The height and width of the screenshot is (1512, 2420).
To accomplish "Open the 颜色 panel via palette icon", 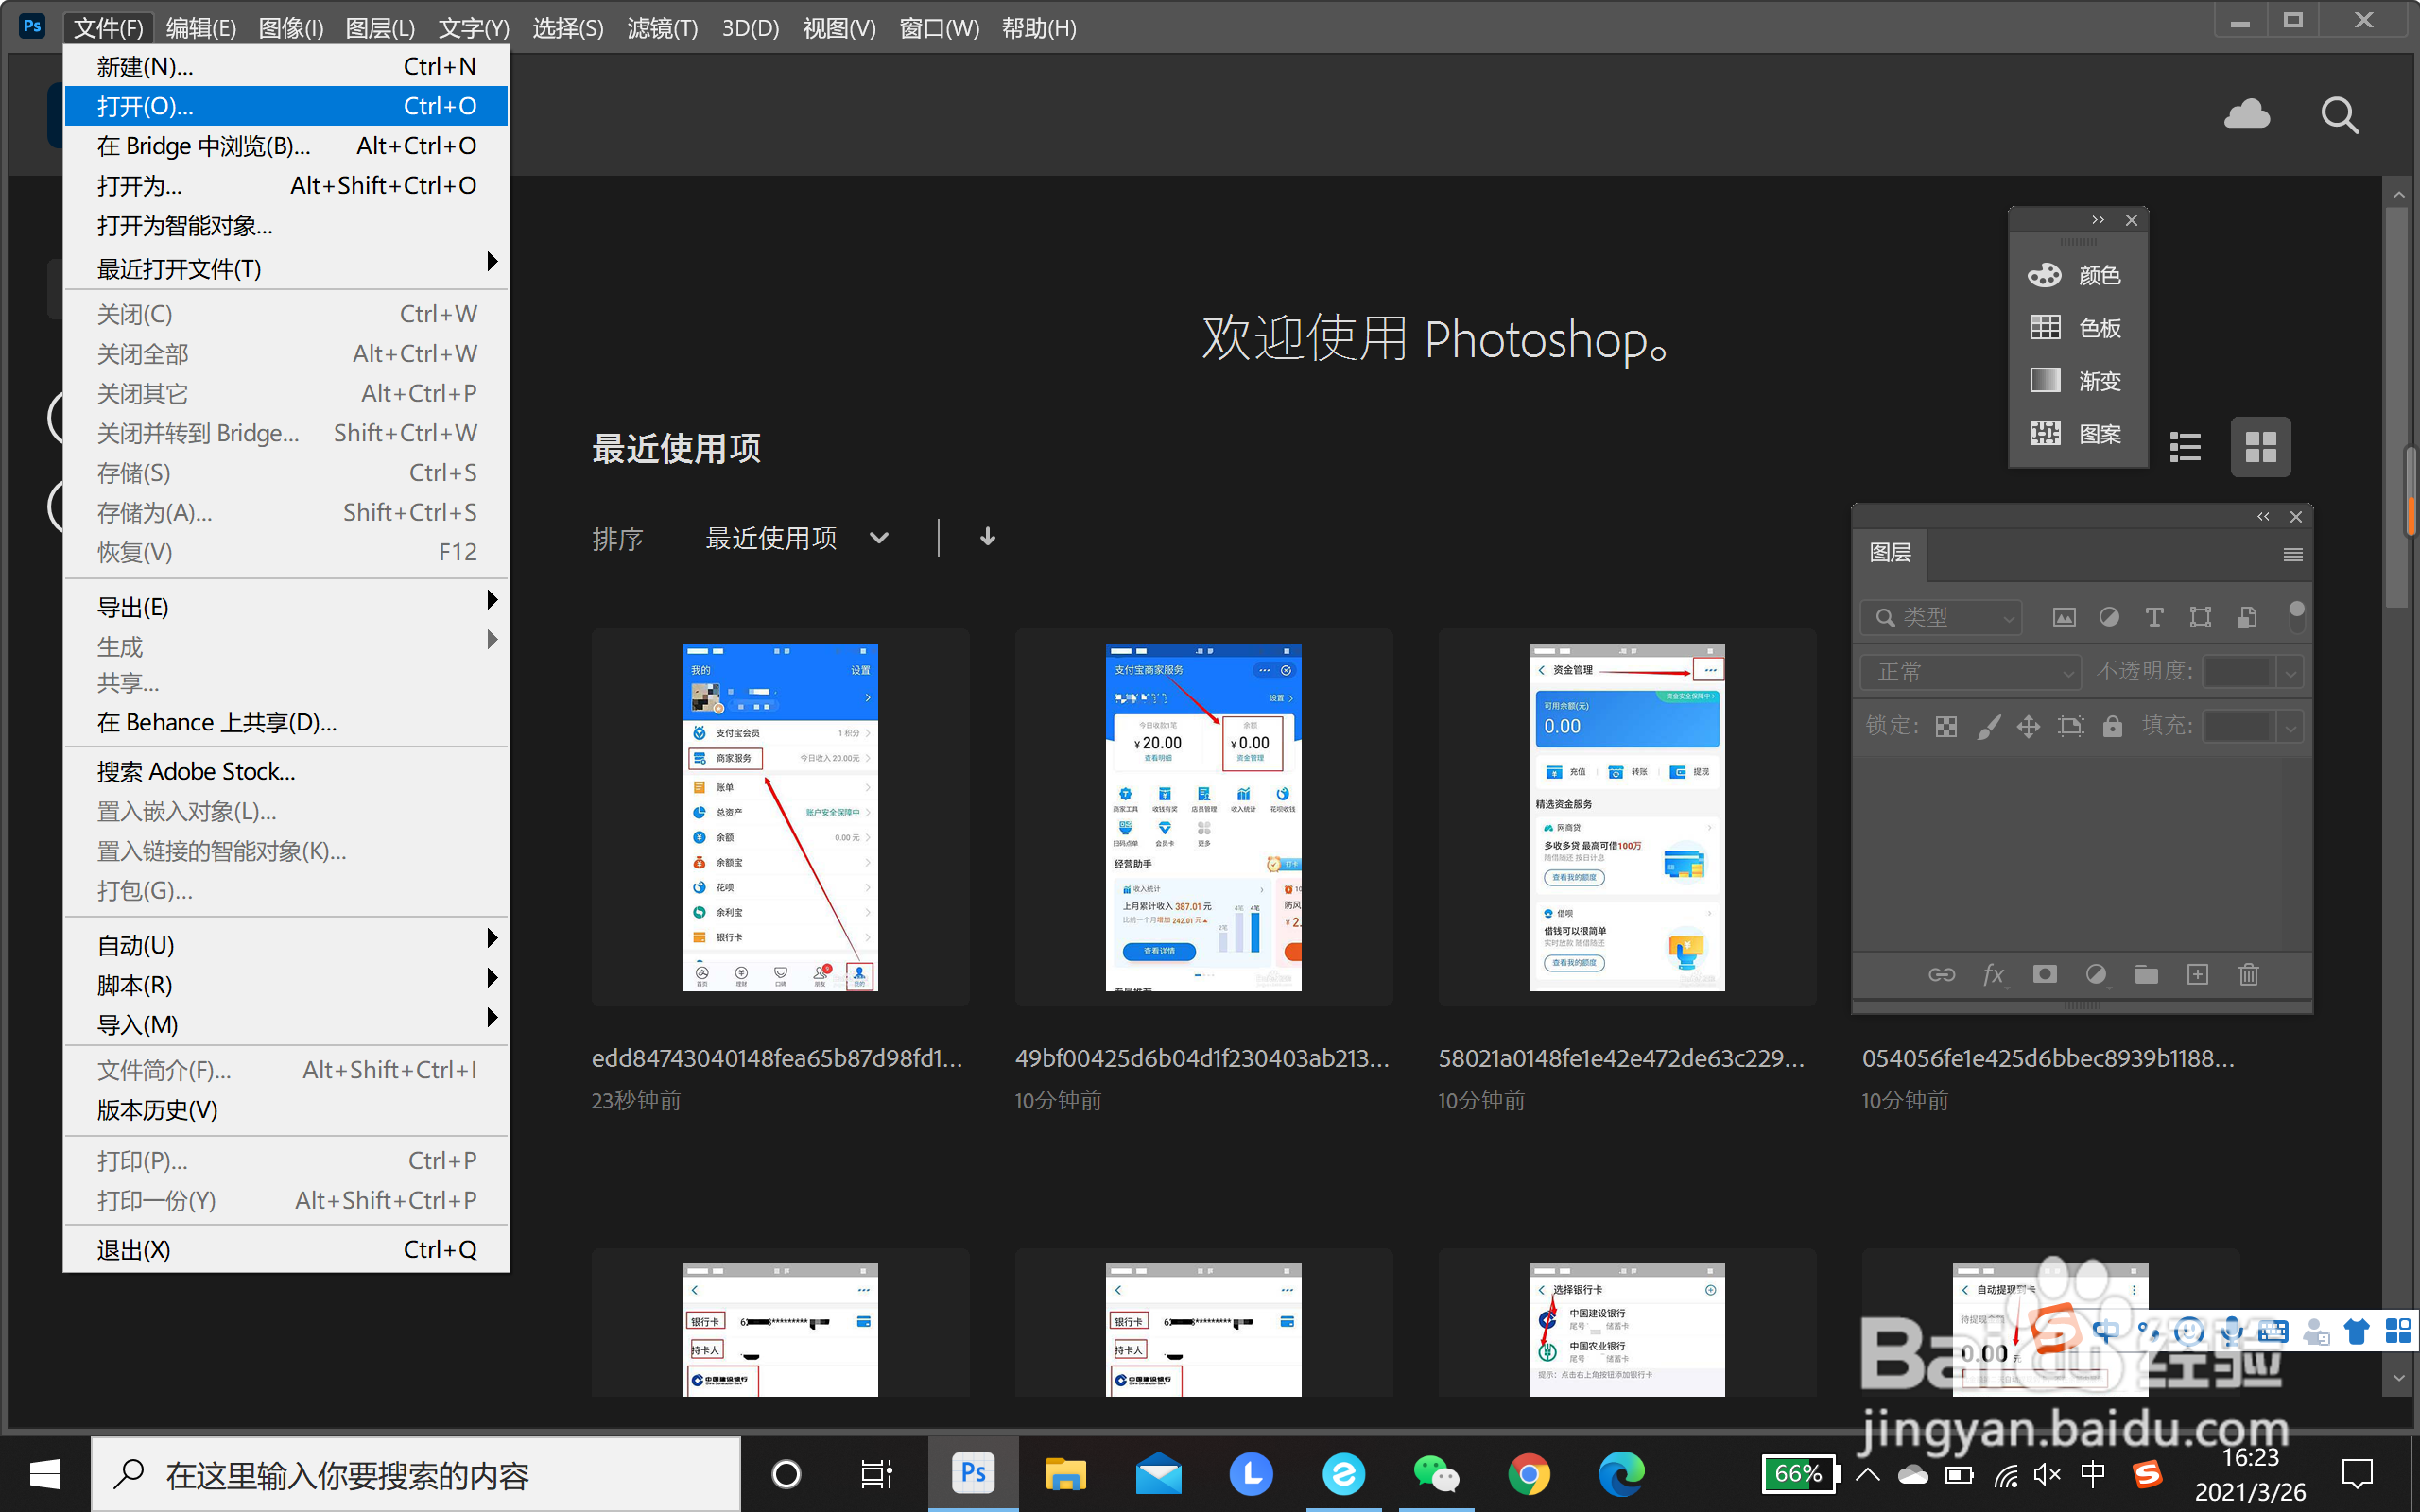I will [2046, 274].
